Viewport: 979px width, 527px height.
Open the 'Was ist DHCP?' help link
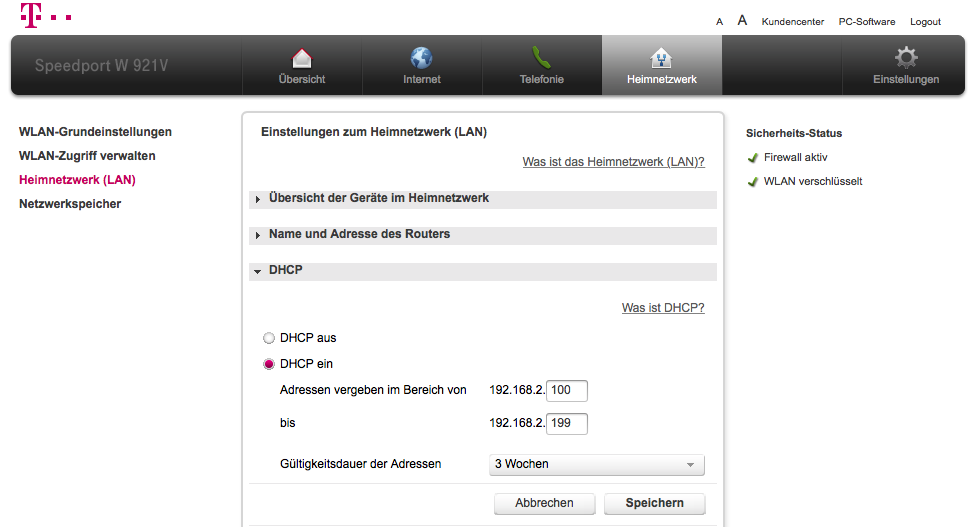coord(663,308)
